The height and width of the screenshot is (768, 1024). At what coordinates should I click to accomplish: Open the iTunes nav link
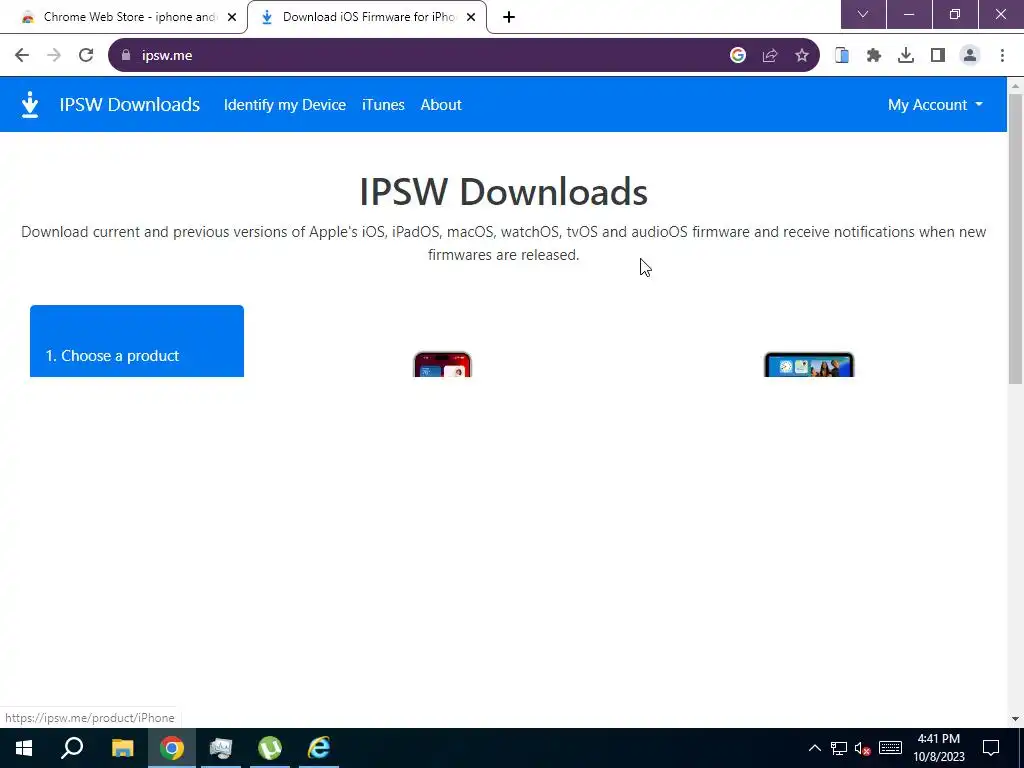point(383,104)
